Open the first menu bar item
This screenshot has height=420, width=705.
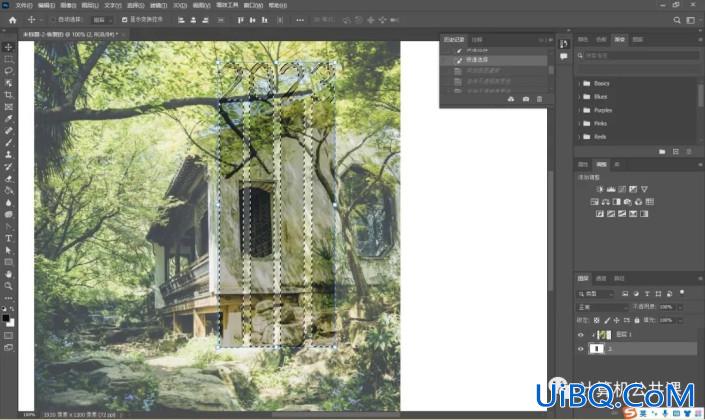(x=24, y=5)
